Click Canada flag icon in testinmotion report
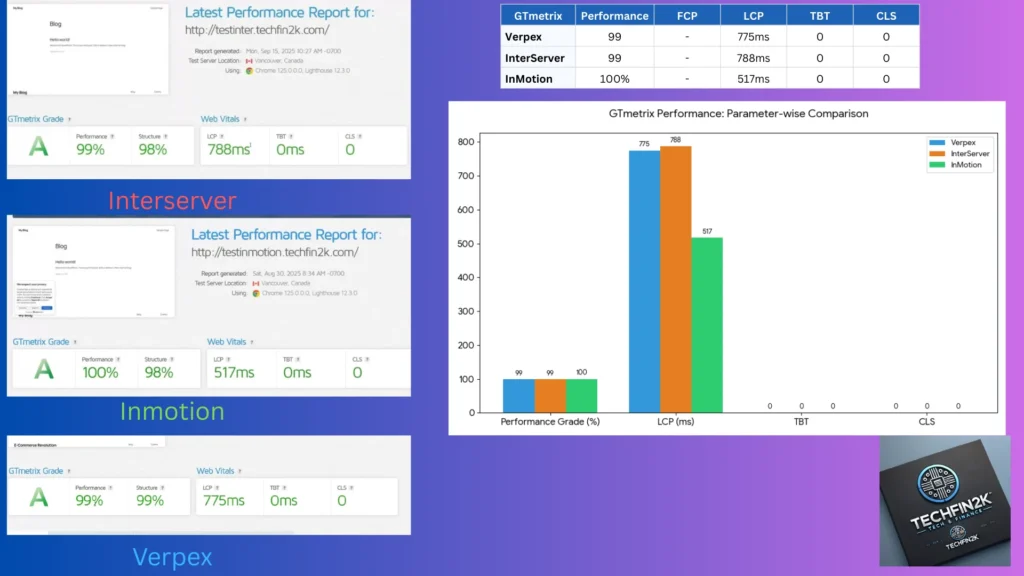The width and height of the screenshot is (1024, 576). click(x=256, y=283)
